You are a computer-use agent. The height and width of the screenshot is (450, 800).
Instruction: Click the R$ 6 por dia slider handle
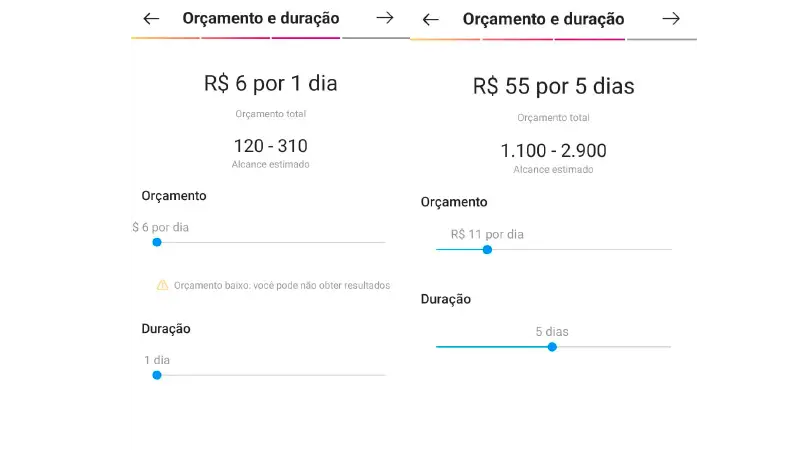pyautogui.click(x=157, y=242)
